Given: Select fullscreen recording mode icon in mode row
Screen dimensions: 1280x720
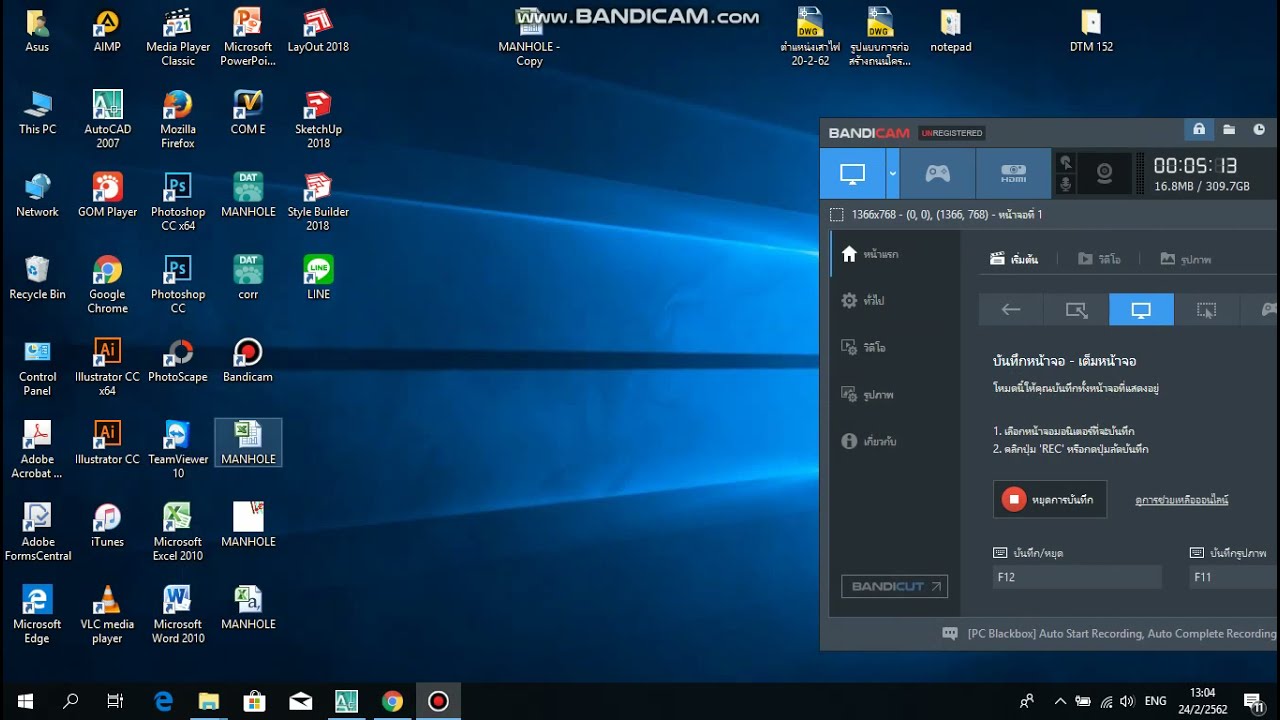Looking at the screenshot, I should pos(1141,310).
